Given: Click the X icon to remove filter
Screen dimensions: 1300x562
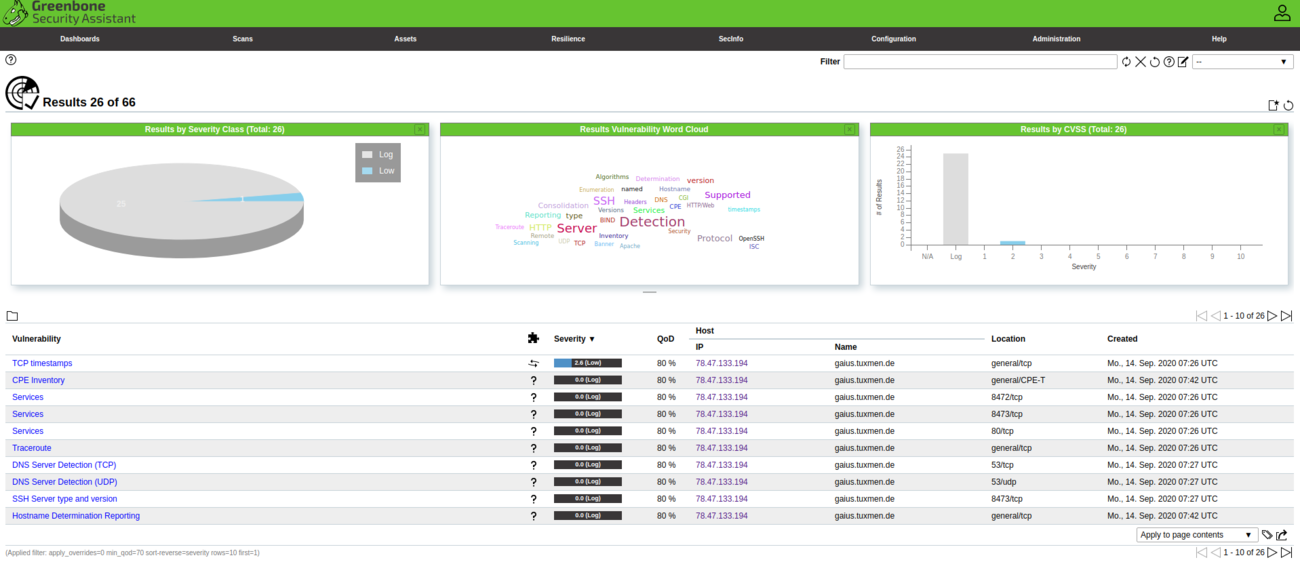Looking at the screenshot, I should pos(1140,62).
